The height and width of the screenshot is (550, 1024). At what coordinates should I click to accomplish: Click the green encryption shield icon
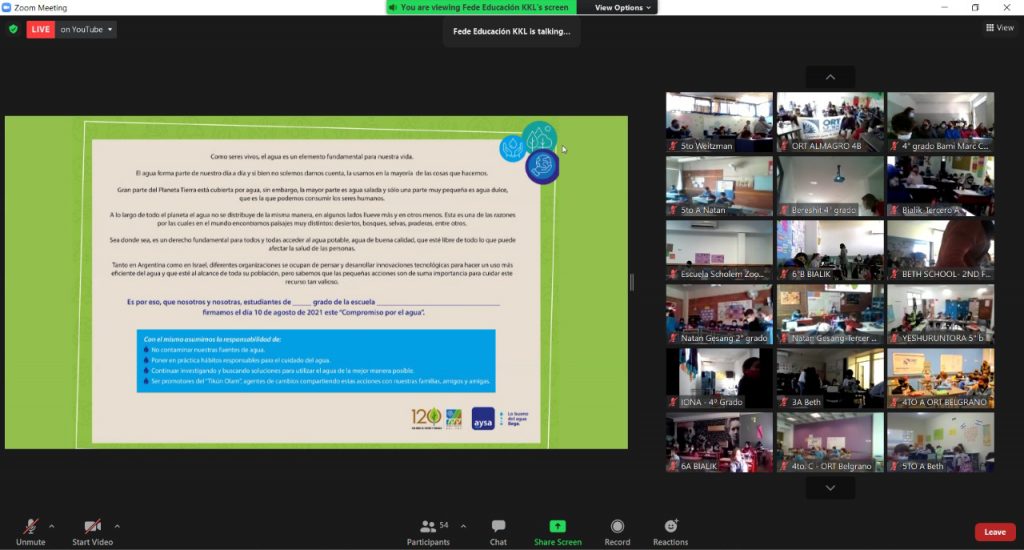click(x=13, y=29)
